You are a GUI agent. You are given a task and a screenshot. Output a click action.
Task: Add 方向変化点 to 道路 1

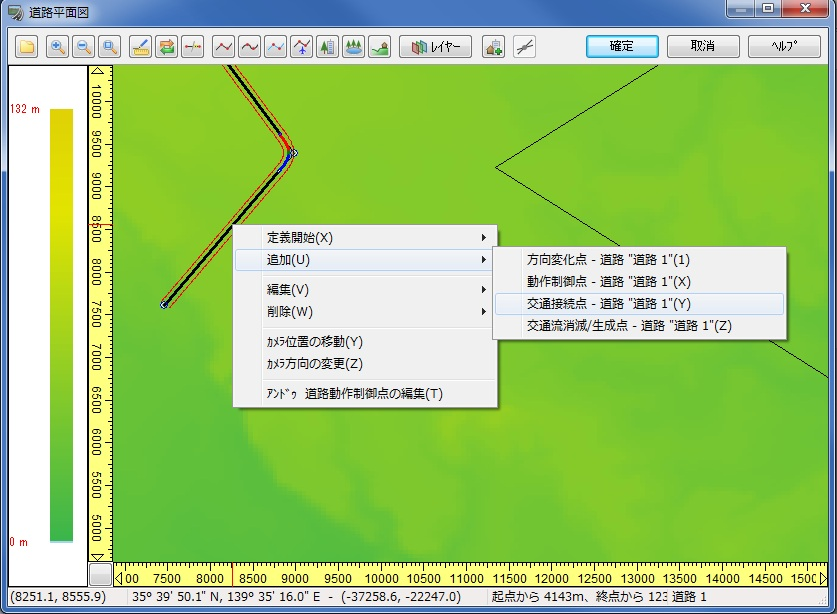(639, 259)
